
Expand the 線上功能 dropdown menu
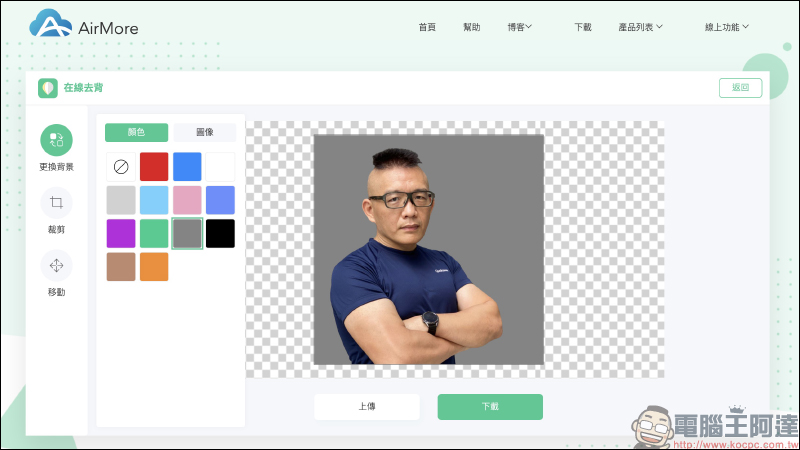[x=726, y=27]
